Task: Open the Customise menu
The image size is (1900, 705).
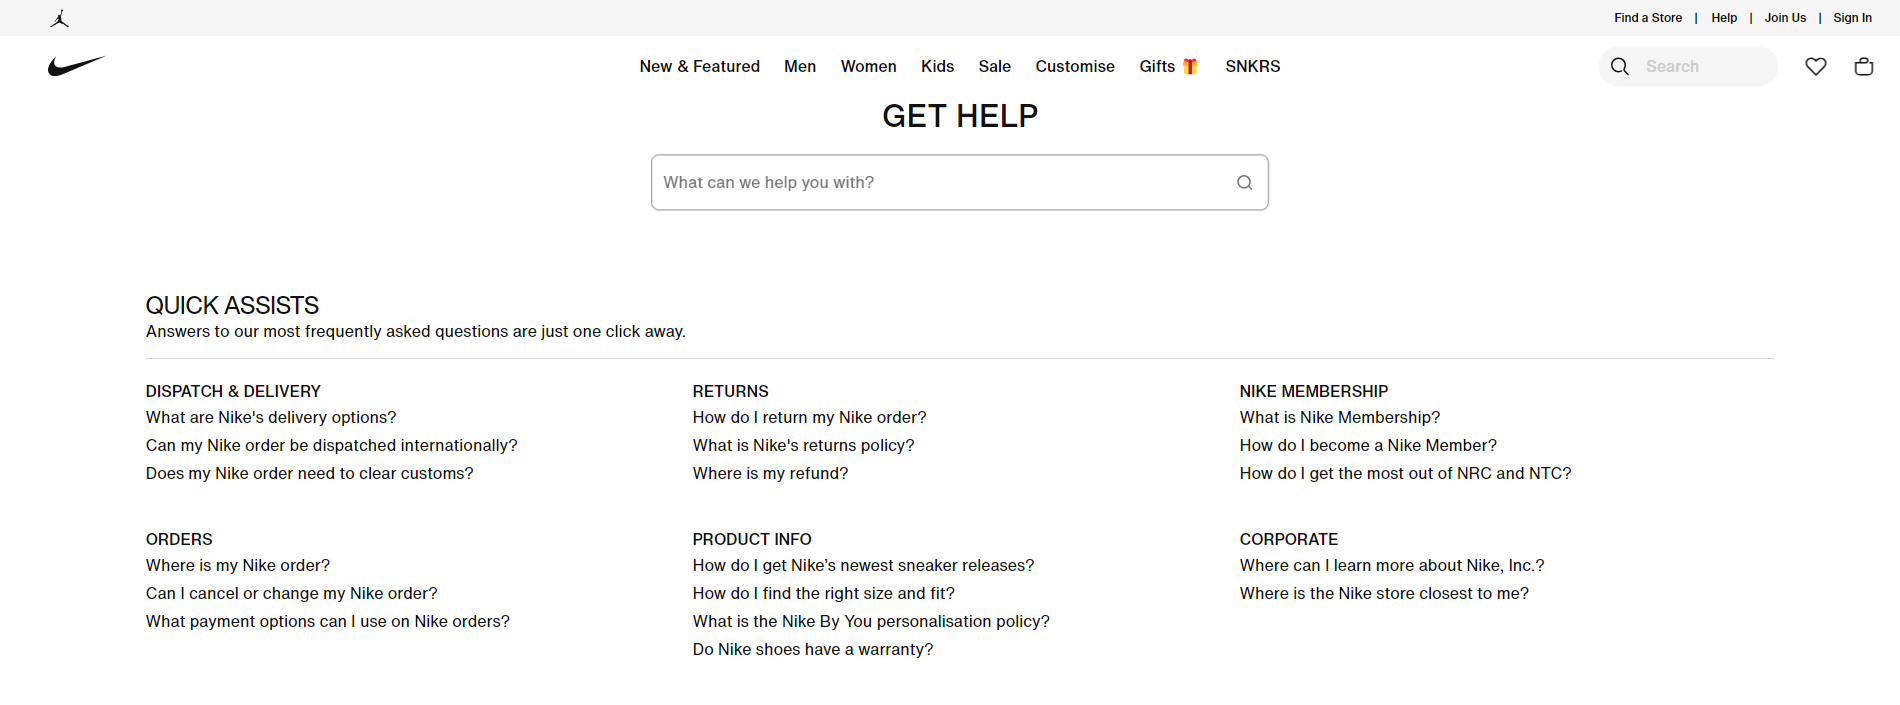Action: pos(1075,66)
